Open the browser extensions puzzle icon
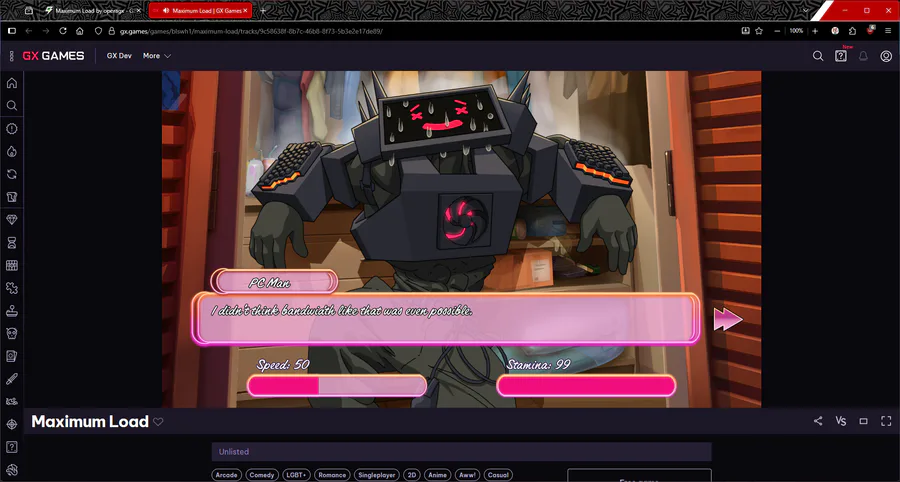Screen dimensions: 900x482 click(x=852, y=31)
